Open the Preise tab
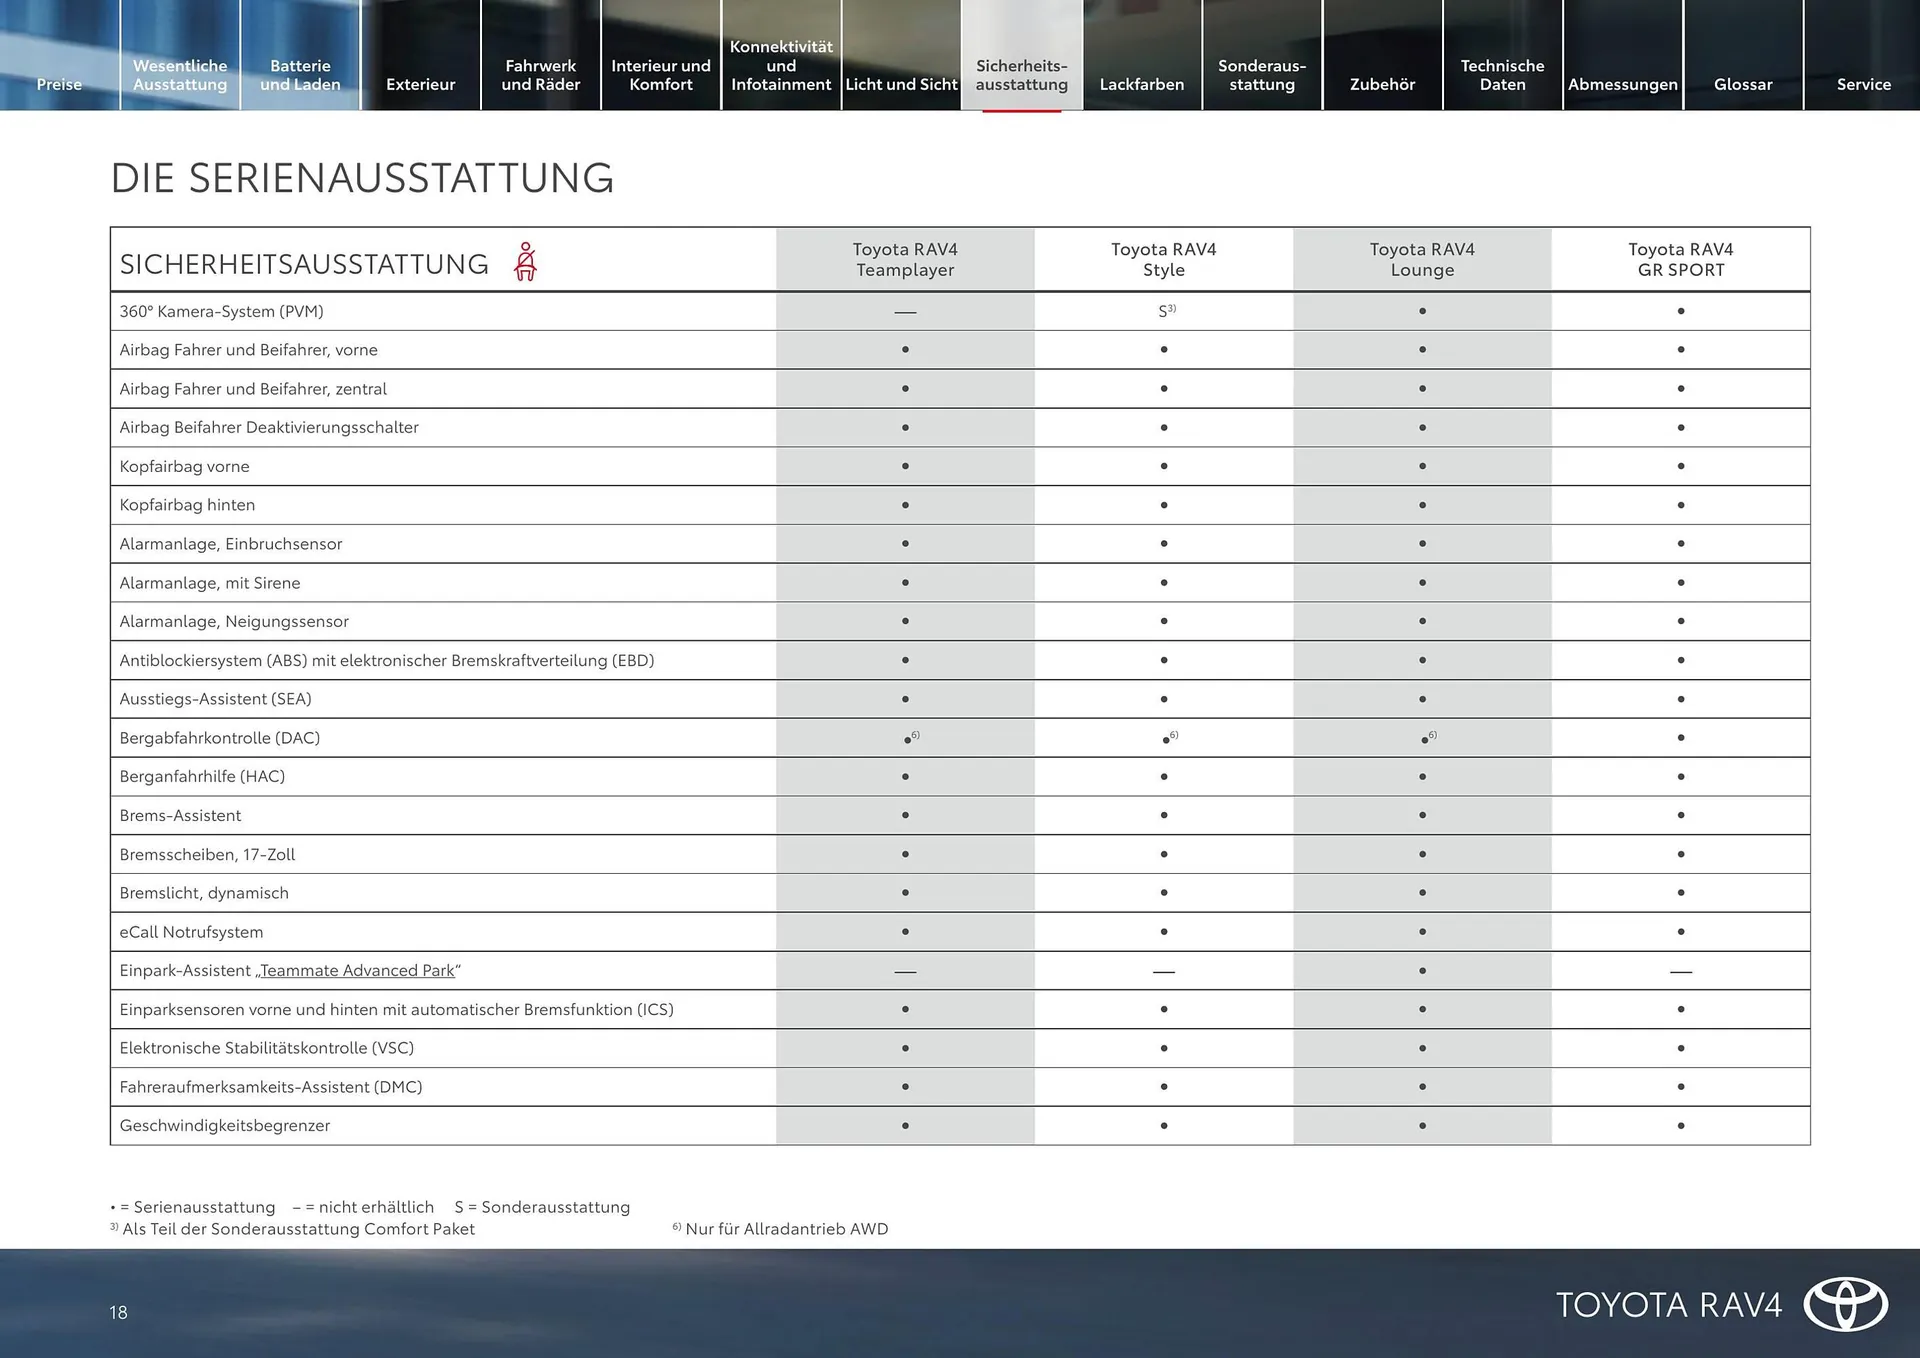This screenshot has height=1358, width=1920. click(x=59, y=84)
